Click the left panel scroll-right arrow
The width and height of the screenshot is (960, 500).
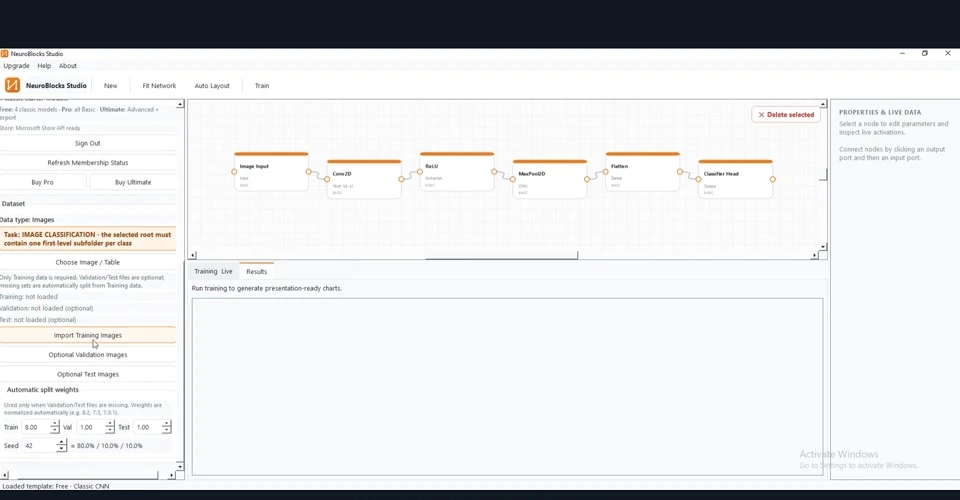click(x=171, y=476)
